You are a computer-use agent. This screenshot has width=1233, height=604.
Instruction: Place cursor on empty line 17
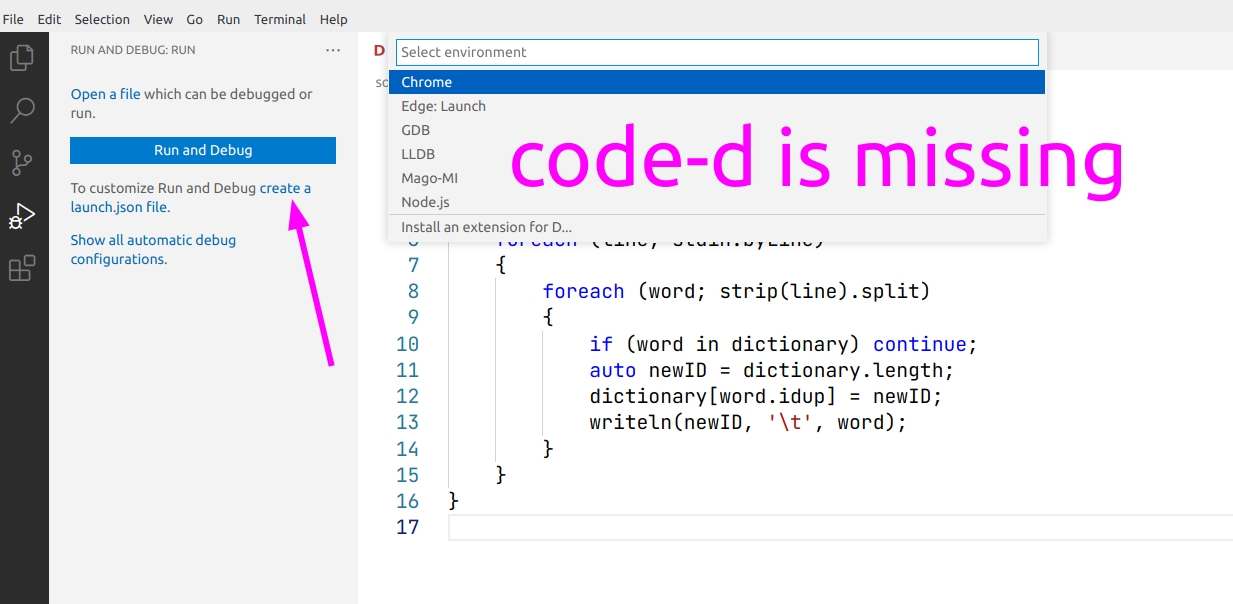coord(840,527)
